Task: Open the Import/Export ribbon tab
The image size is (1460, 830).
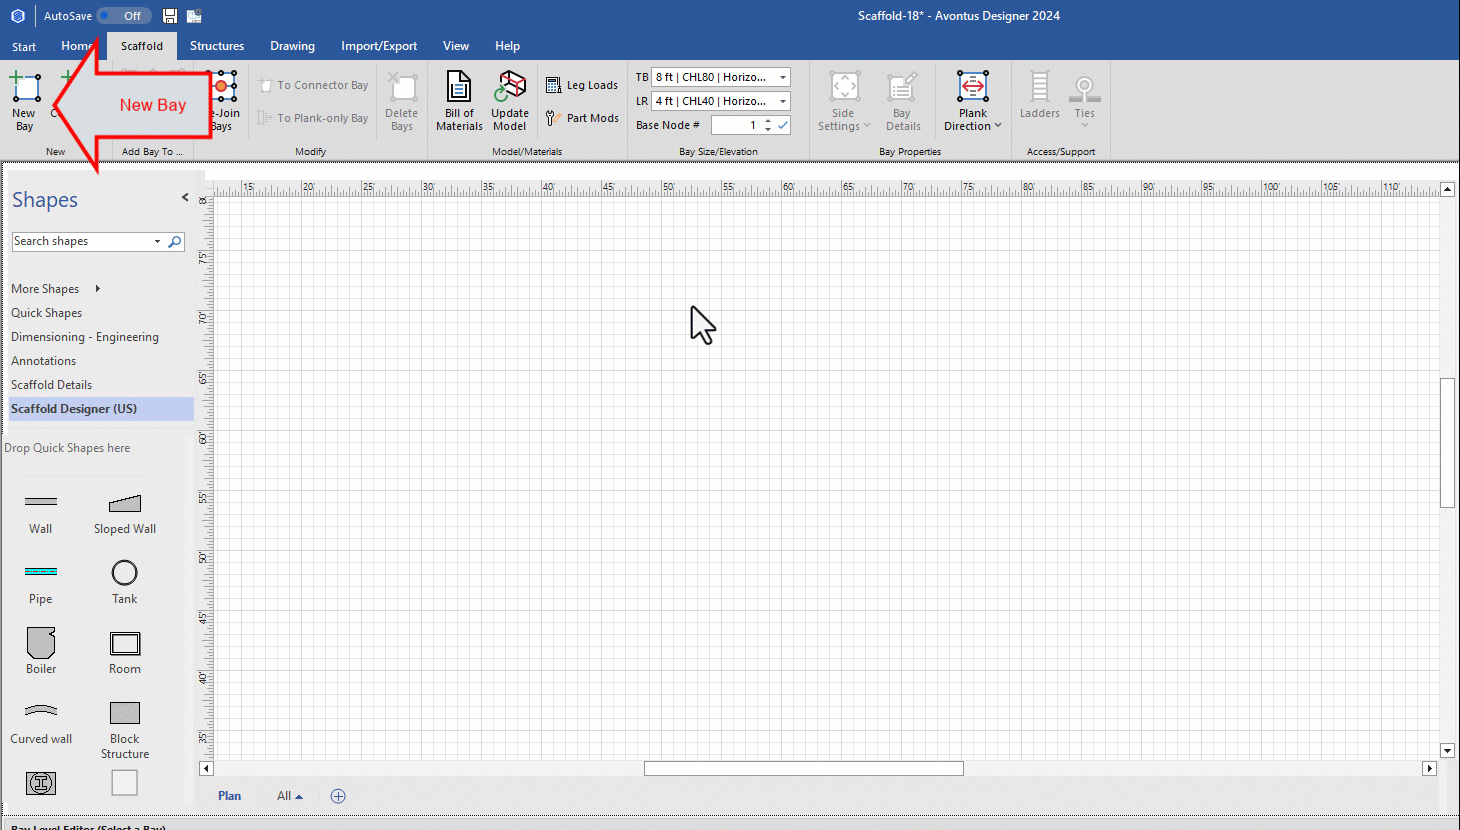Action: pyautogui.click(x=379, y=46)
